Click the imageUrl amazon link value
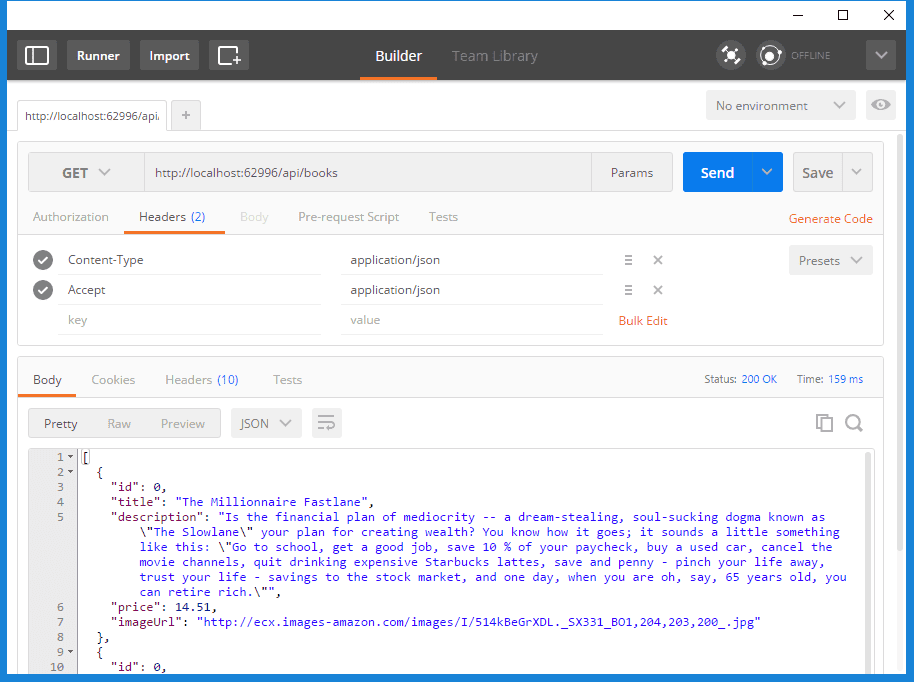This screenshot has width=914, height=682. coord(479,622)
